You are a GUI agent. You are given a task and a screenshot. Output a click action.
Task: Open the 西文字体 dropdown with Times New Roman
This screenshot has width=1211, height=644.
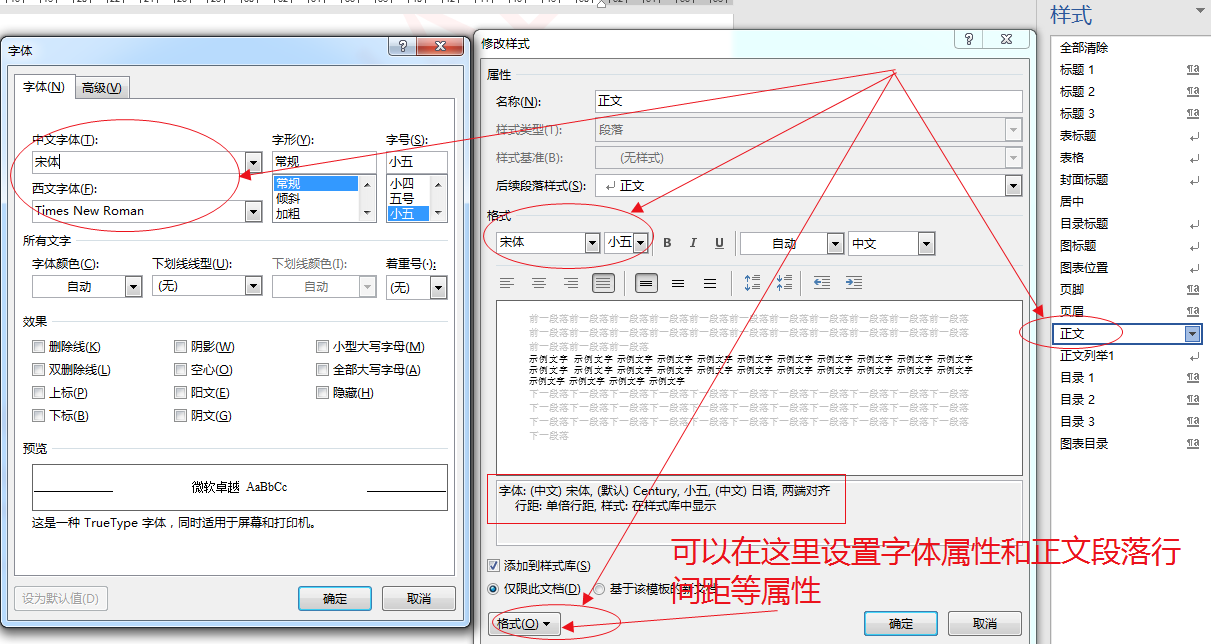253,211
